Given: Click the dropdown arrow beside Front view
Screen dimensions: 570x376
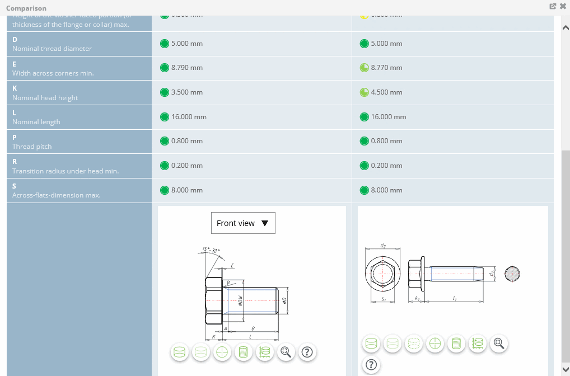Looking at the screenshot, I should pos(265,223).
